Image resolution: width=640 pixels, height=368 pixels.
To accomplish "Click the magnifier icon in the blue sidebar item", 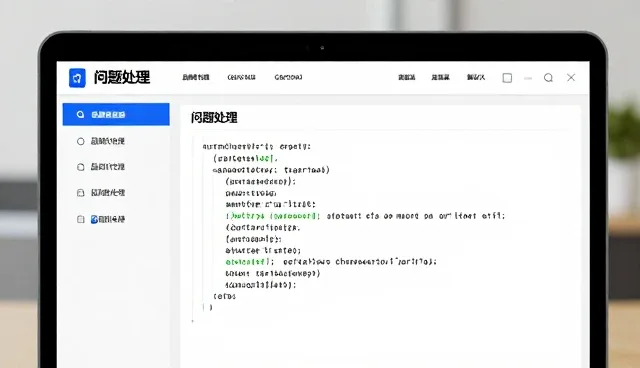I will (80, 114).
